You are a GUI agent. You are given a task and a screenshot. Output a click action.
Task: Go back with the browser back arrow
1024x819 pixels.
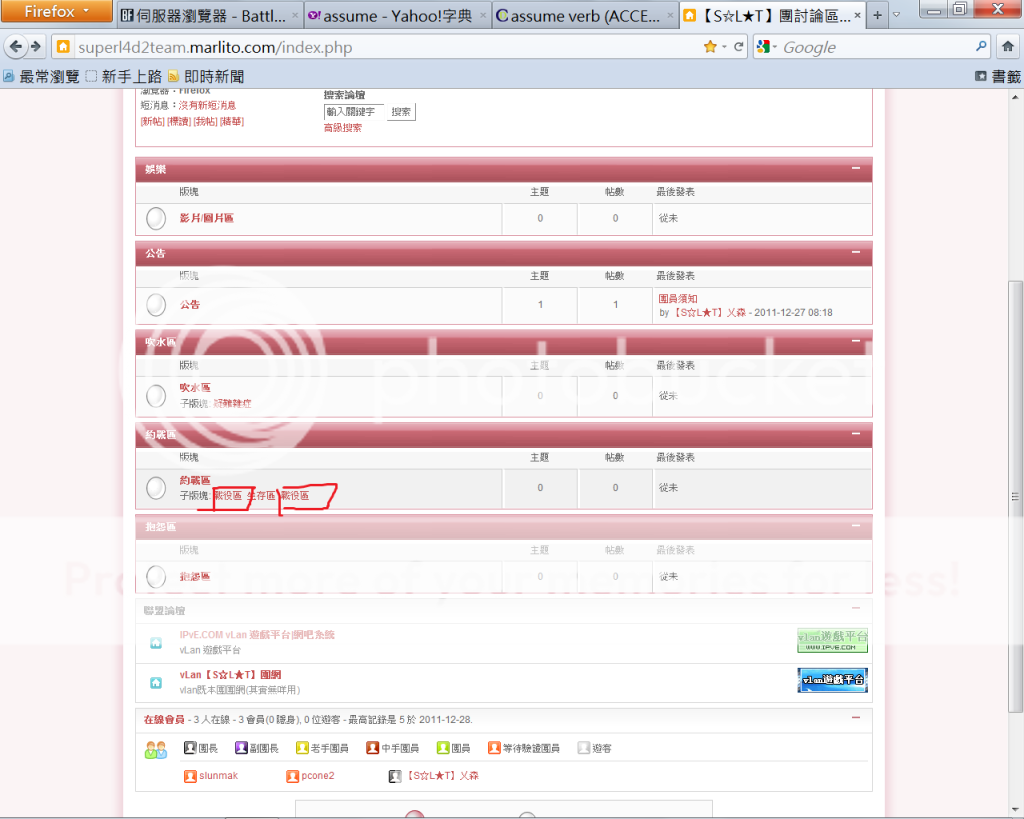coord(16,47)
